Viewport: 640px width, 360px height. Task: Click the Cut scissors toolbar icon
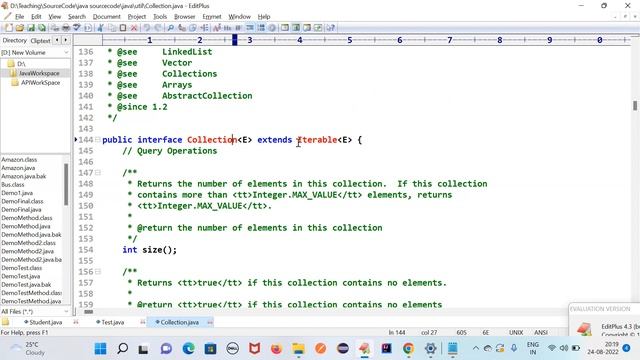tap(100, 28)
